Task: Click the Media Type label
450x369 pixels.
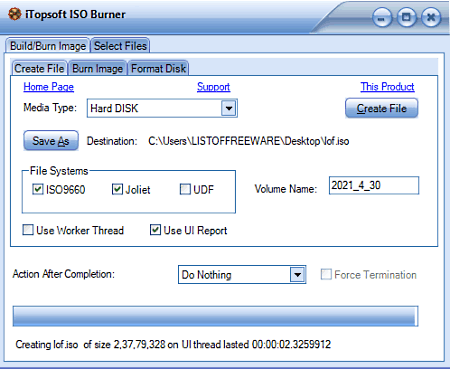Action: coord(50,108)
